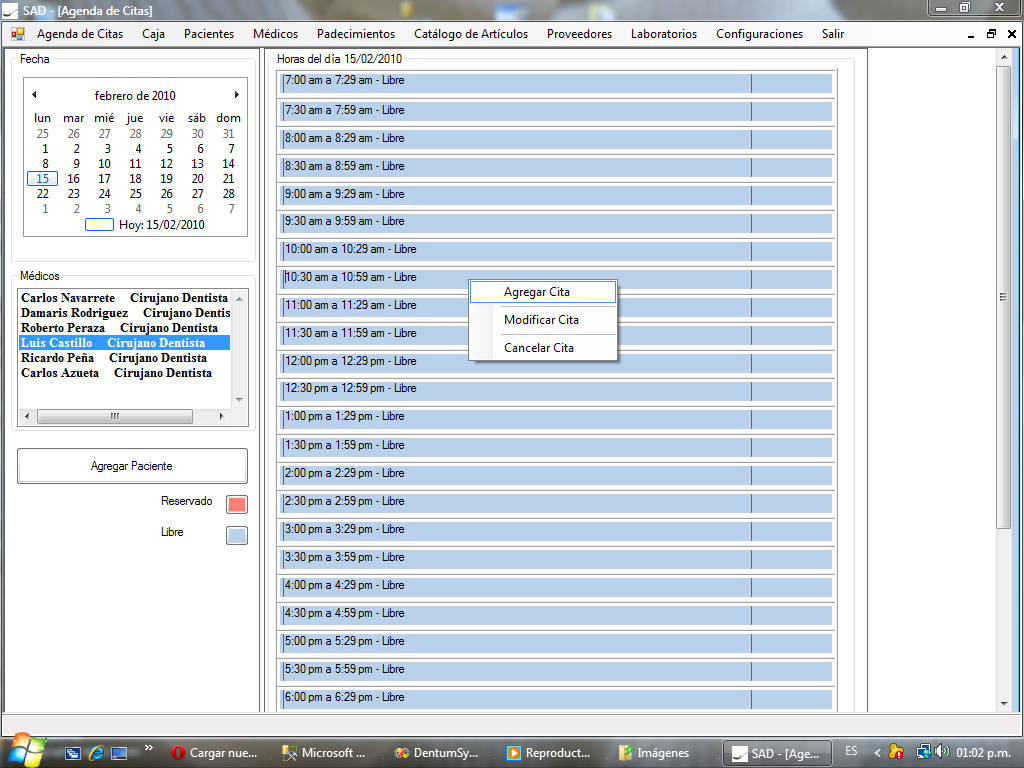Viewport: 1024px width, 768px height.
Task: Go to next month in calendar
Action: click(237, 95)
